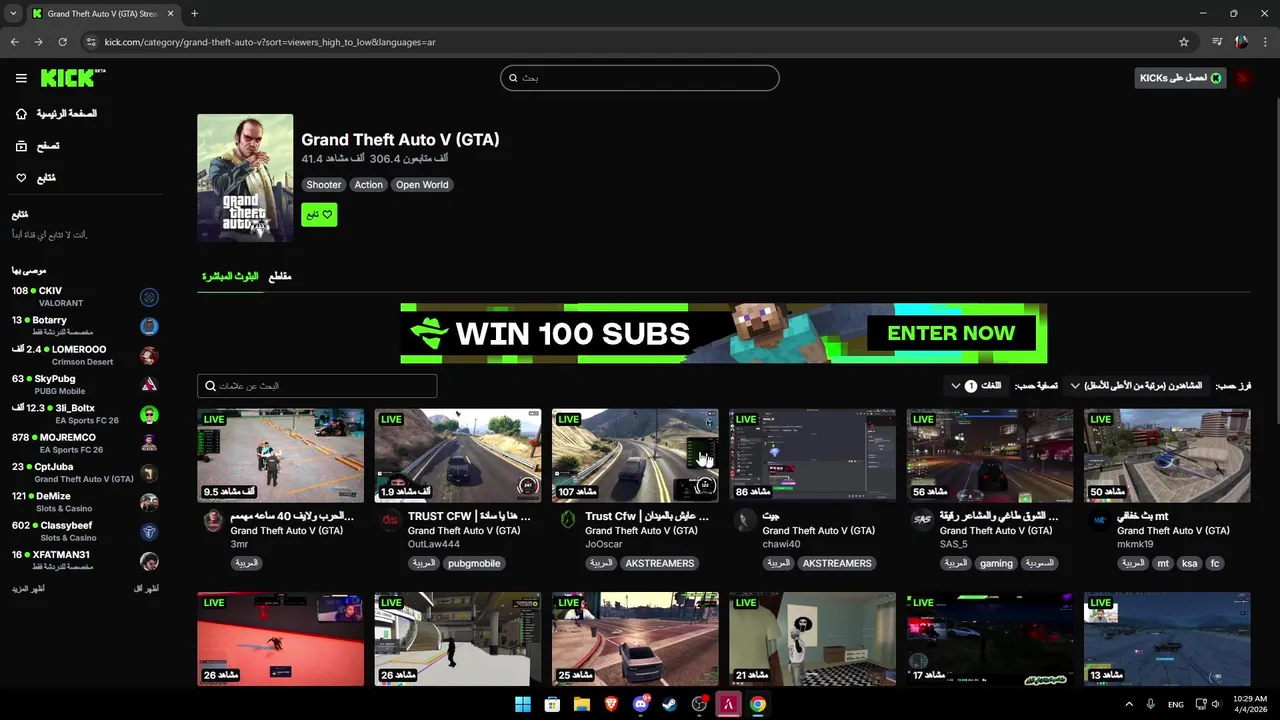
Task: Open 3mr stream thumbnail with 9.5K viewers
Action: [x=281, y=455]
